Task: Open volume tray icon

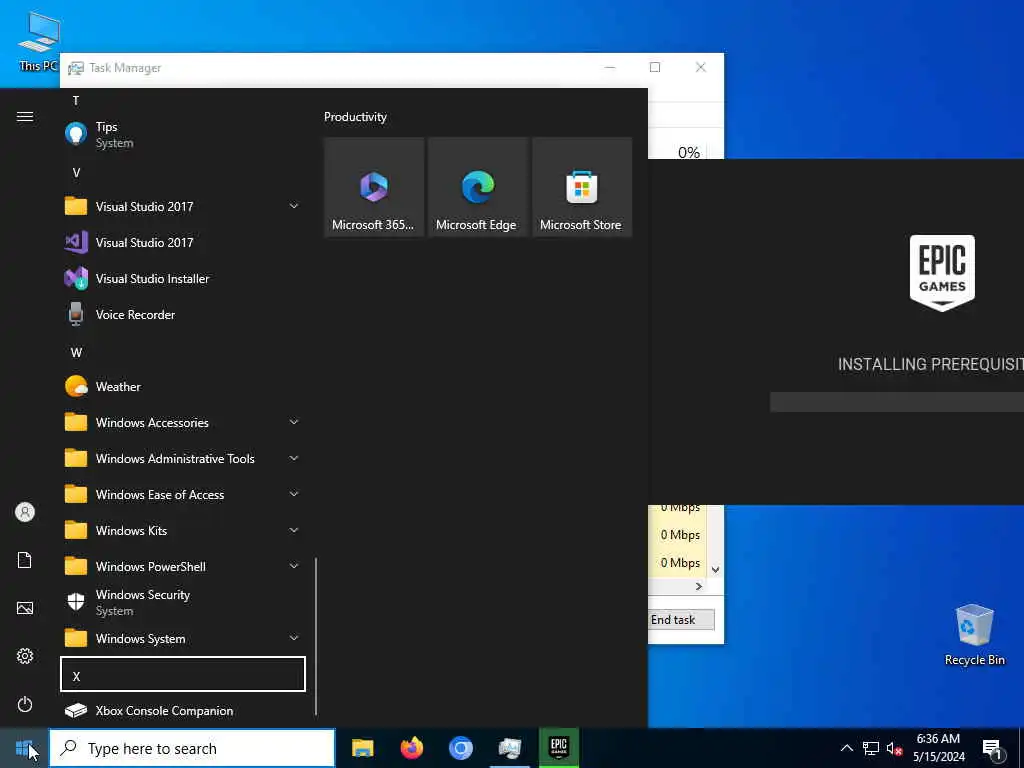Action: (x=894, y=748)
